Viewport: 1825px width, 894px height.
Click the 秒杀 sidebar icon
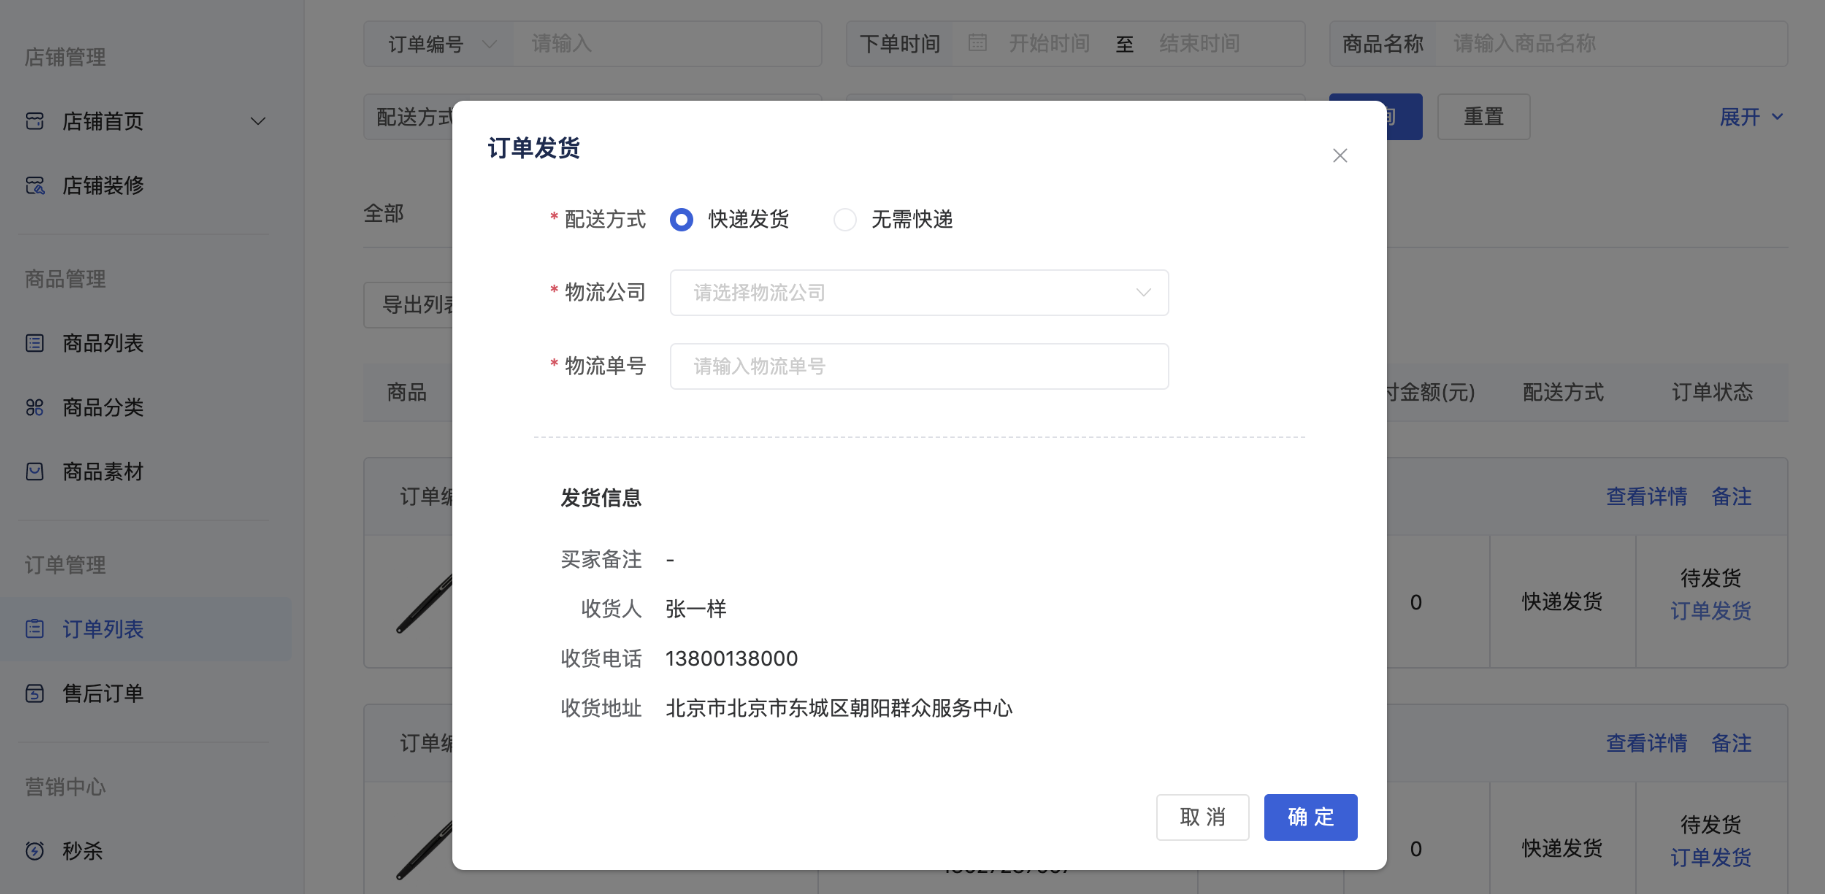[35, 851]
